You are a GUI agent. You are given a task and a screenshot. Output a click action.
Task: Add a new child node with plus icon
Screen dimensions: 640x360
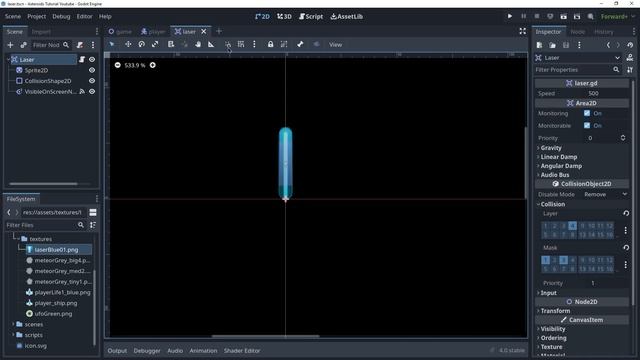[11, 45]
